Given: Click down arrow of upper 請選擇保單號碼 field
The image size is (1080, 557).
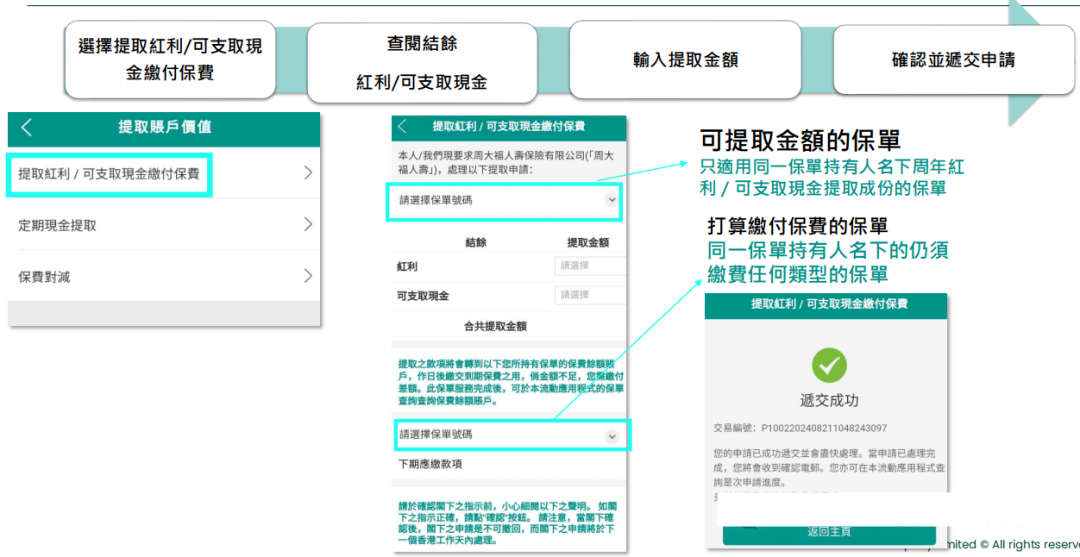Looking at the screenshot, I should [611, 200].
